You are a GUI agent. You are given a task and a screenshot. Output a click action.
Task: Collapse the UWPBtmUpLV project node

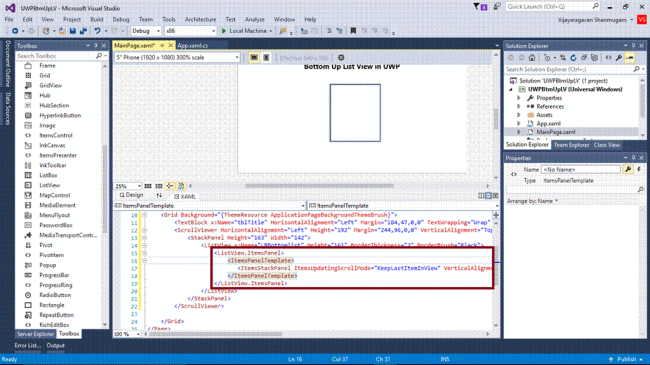click(x=511, y=90)
